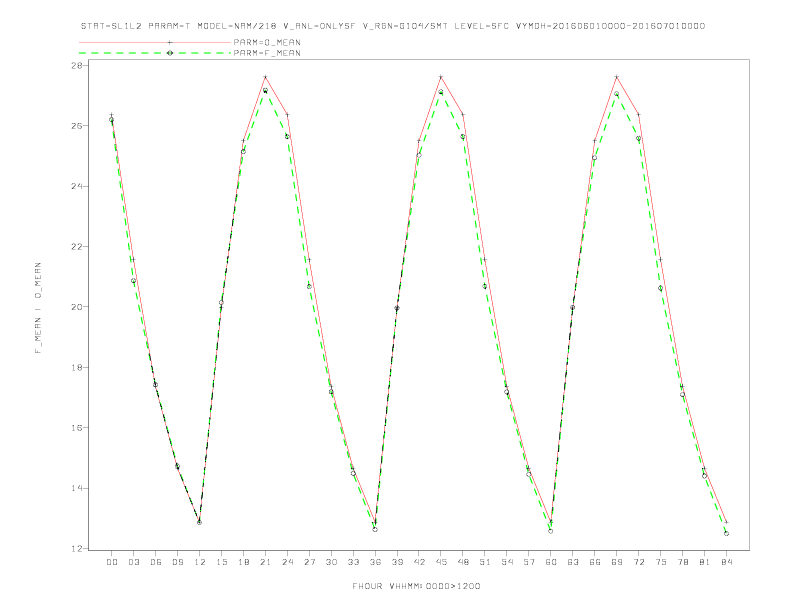
Task: Click x-axis forecast hour label 57
Action: point(529,562)
